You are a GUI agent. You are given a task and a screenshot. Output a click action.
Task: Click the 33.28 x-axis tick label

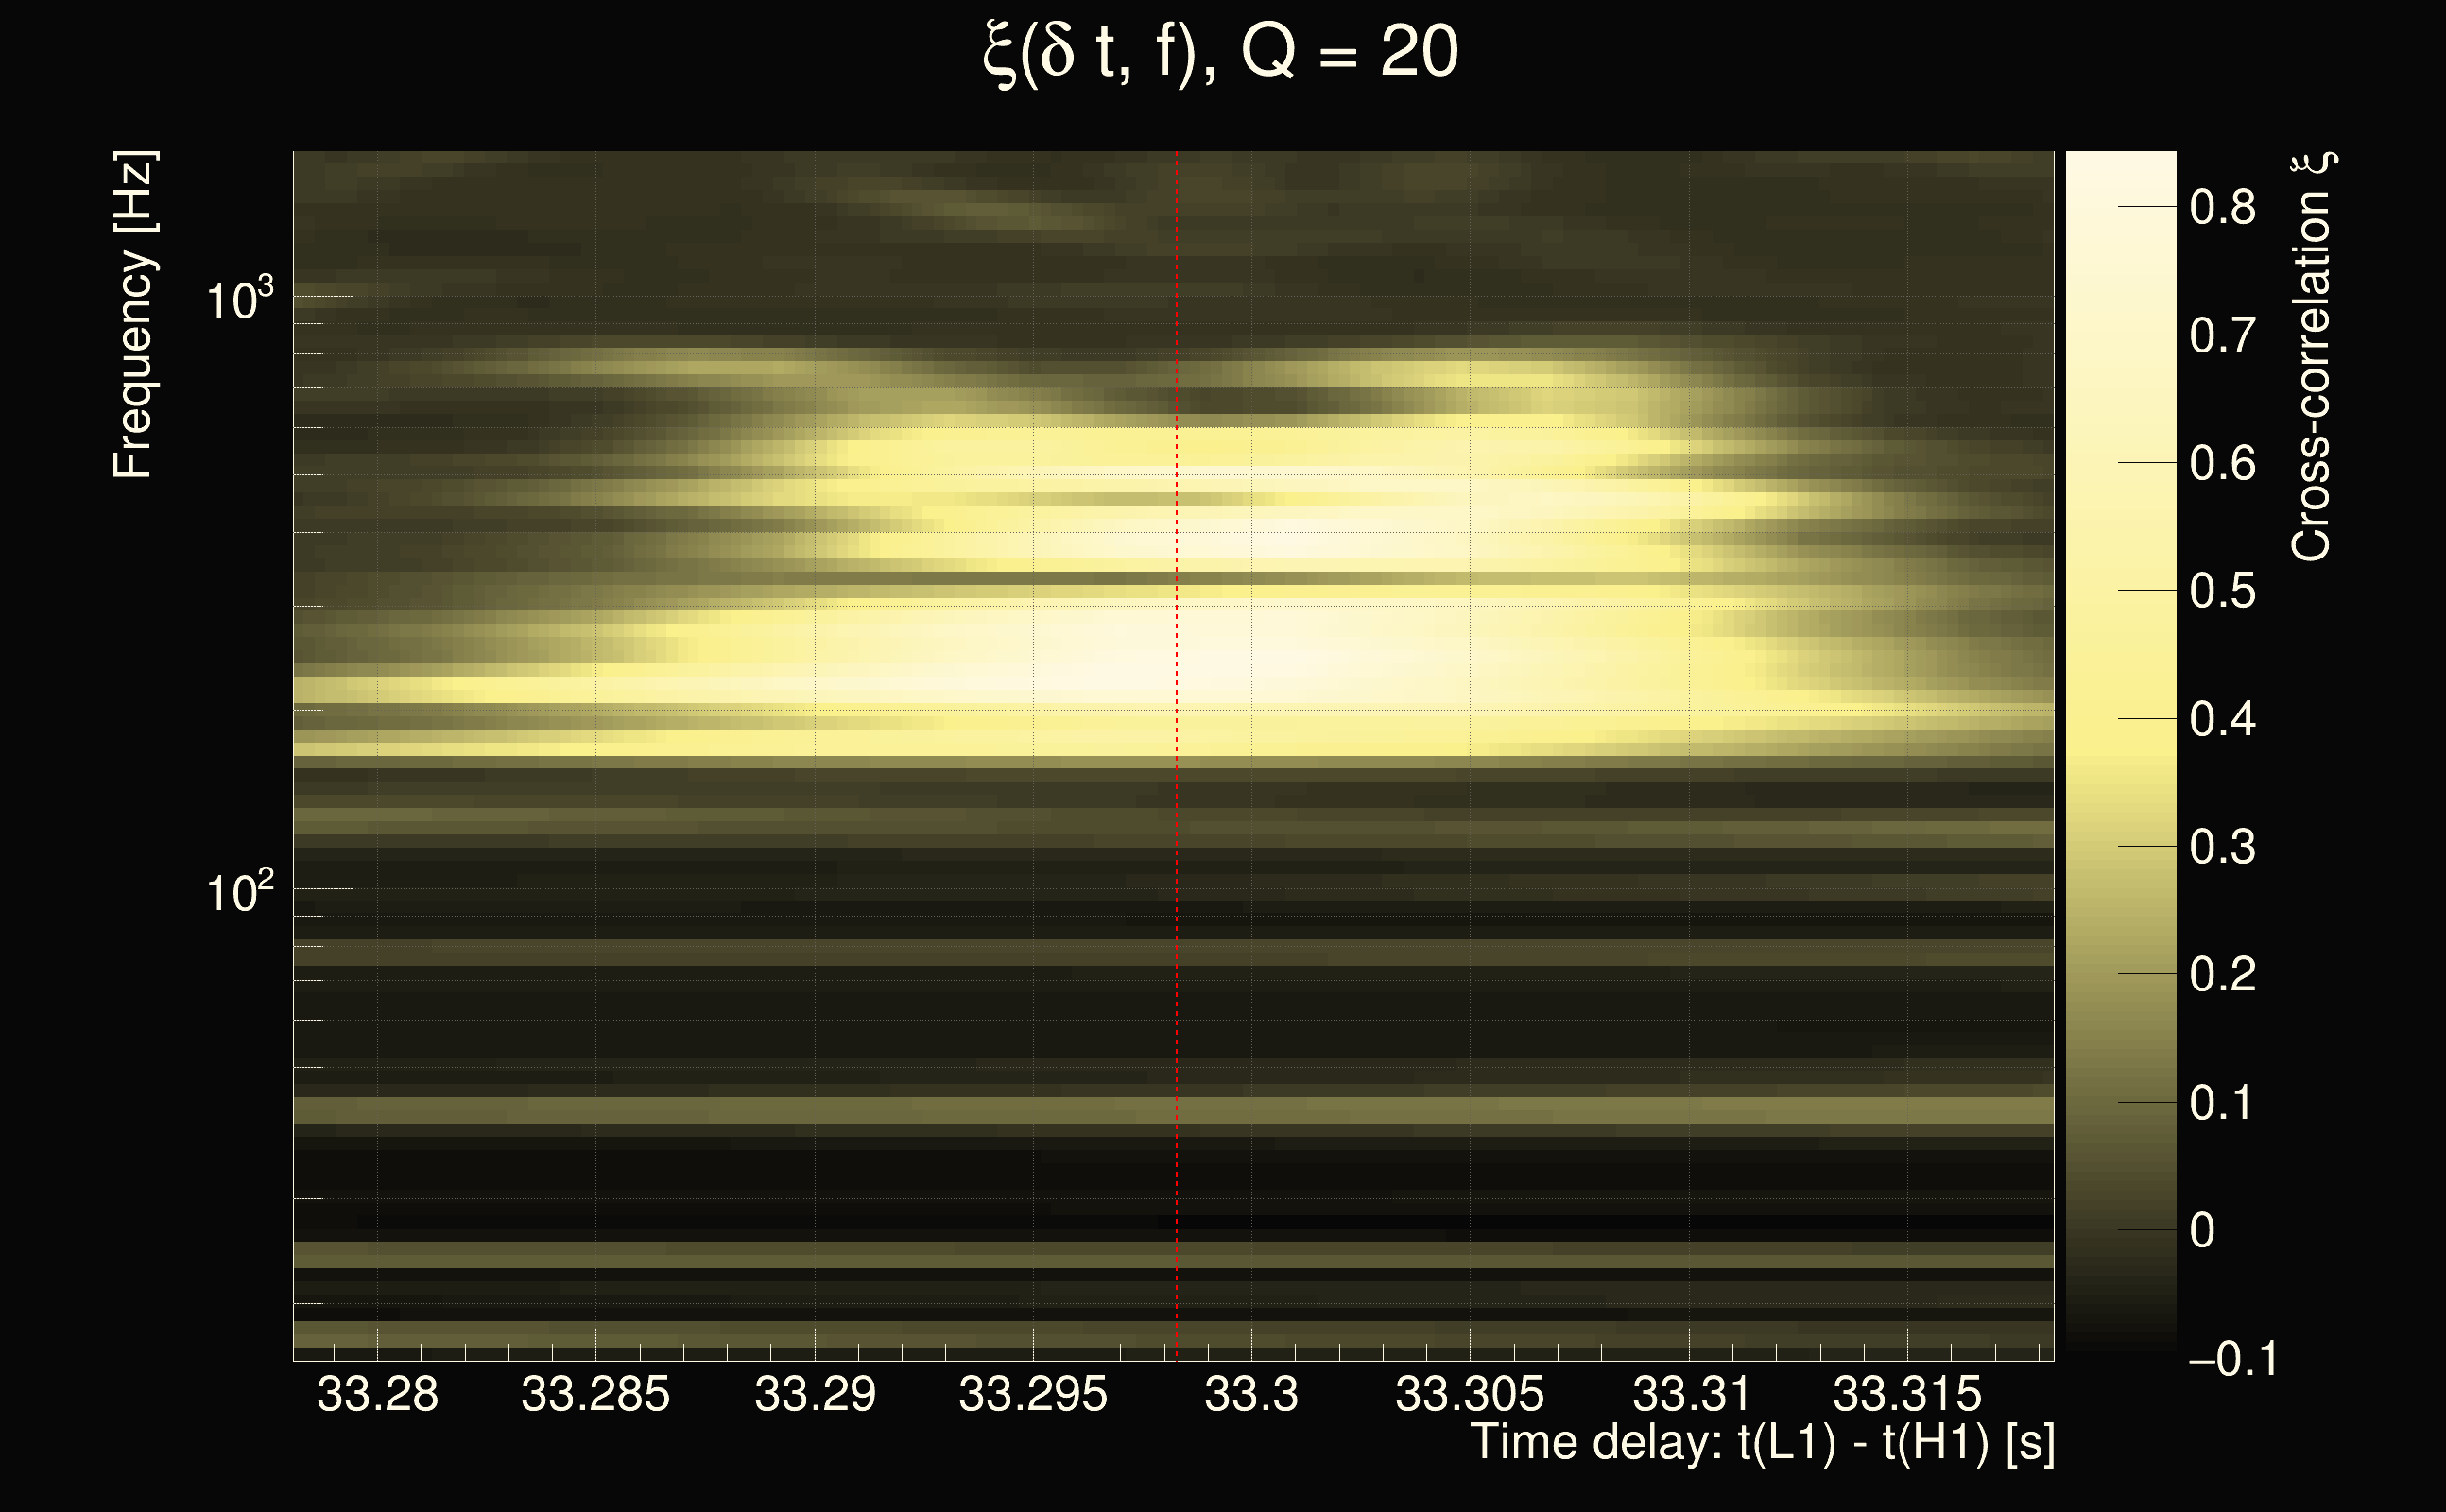[x=377, y=1394]
